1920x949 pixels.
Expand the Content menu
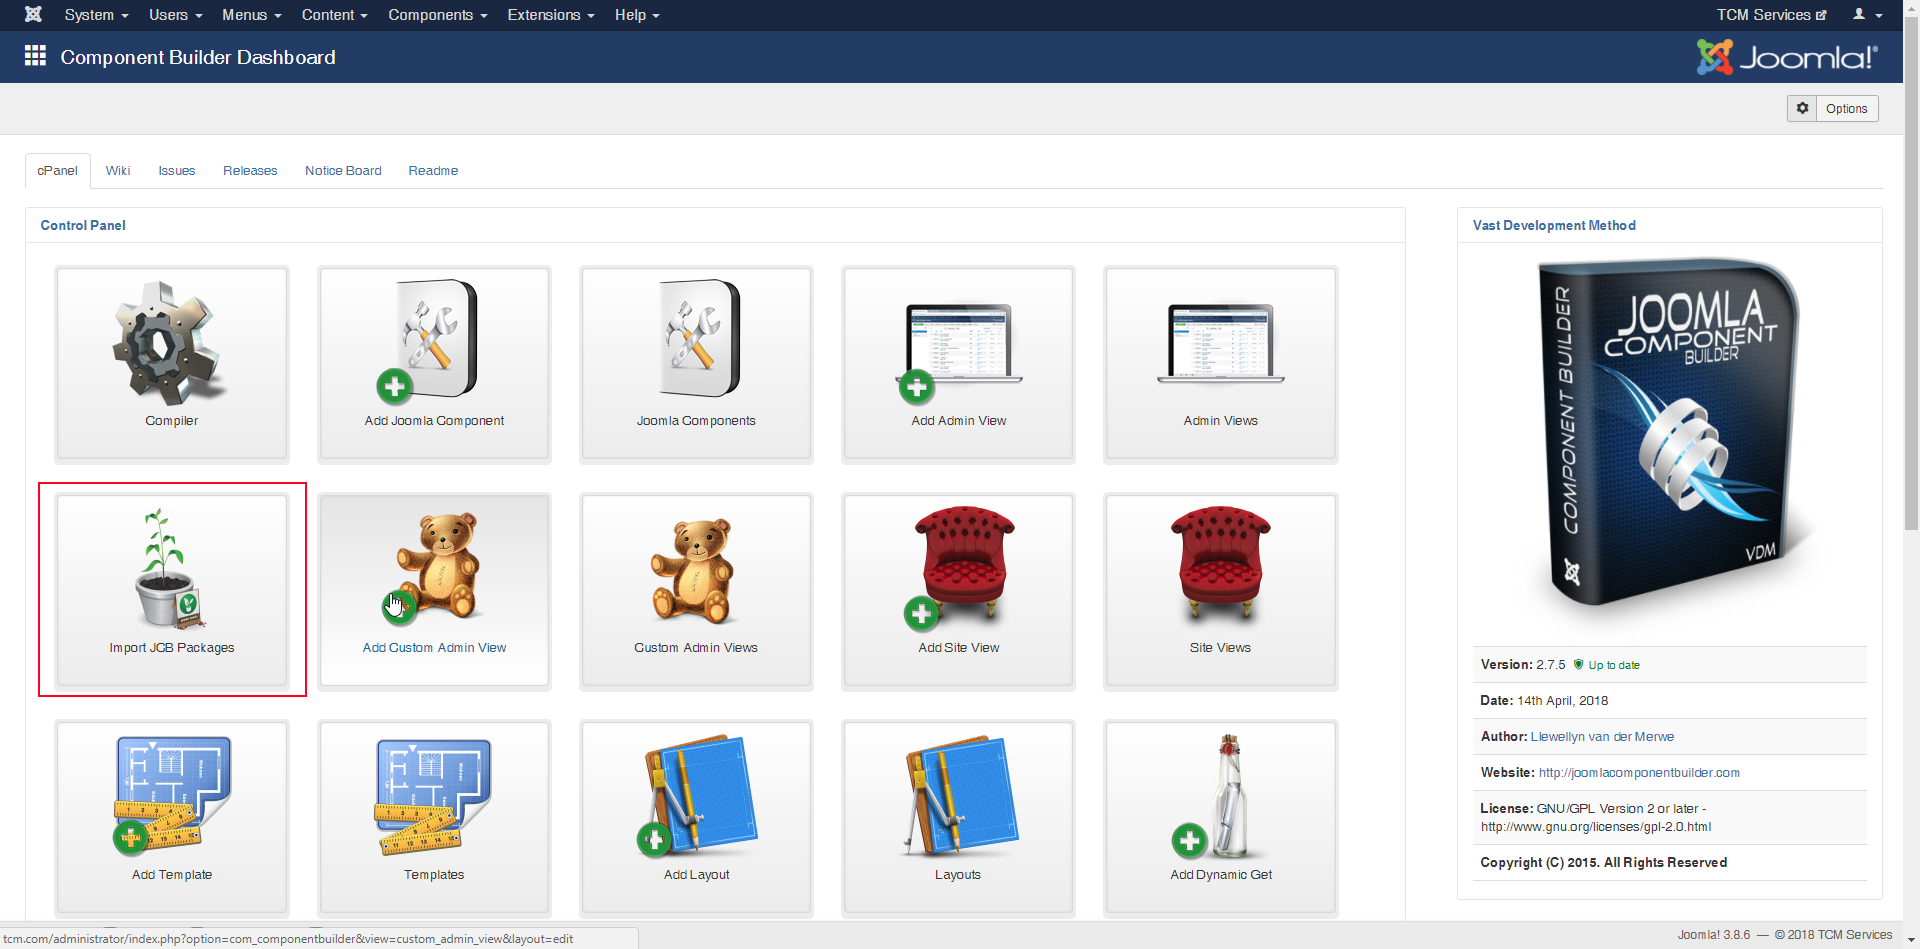335,15
